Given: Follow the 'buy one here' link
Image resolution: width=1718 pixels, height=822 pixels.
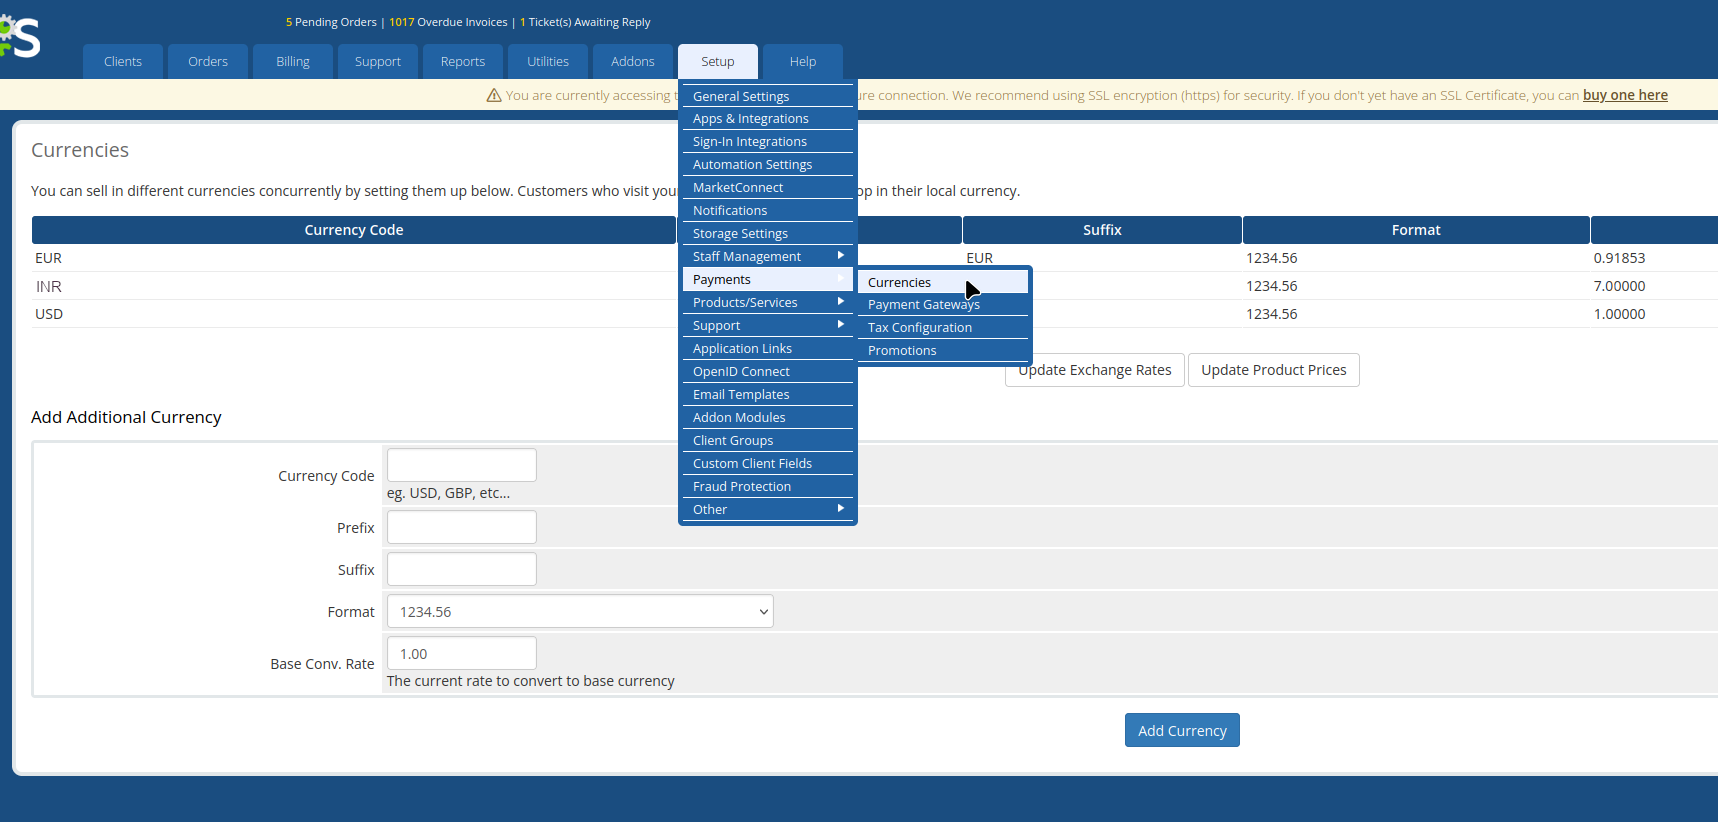Looking at the screenshot, I should click(1624, 95).
